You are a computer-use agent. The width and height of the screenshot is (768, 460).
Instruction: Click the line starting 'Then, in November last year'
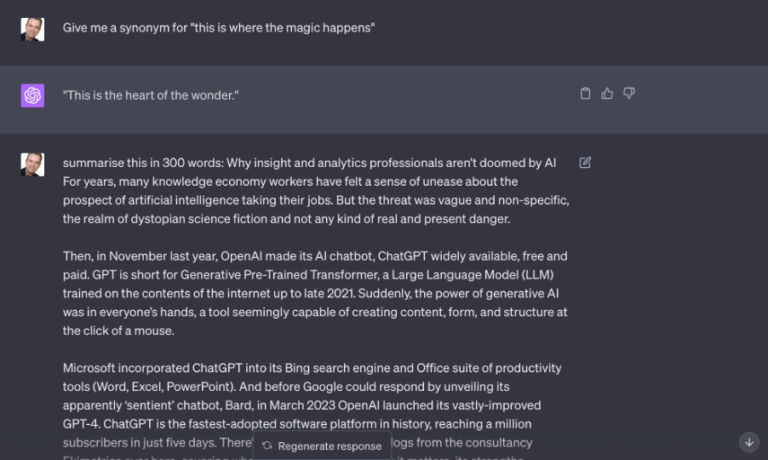click(x=315, y=256)
